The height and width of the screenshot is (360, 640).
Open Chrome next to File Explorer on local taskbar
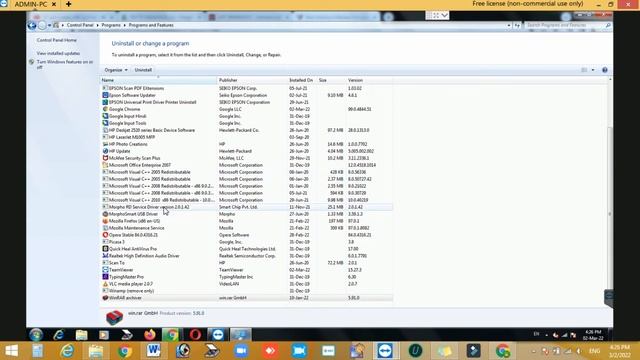pos(125,351)
